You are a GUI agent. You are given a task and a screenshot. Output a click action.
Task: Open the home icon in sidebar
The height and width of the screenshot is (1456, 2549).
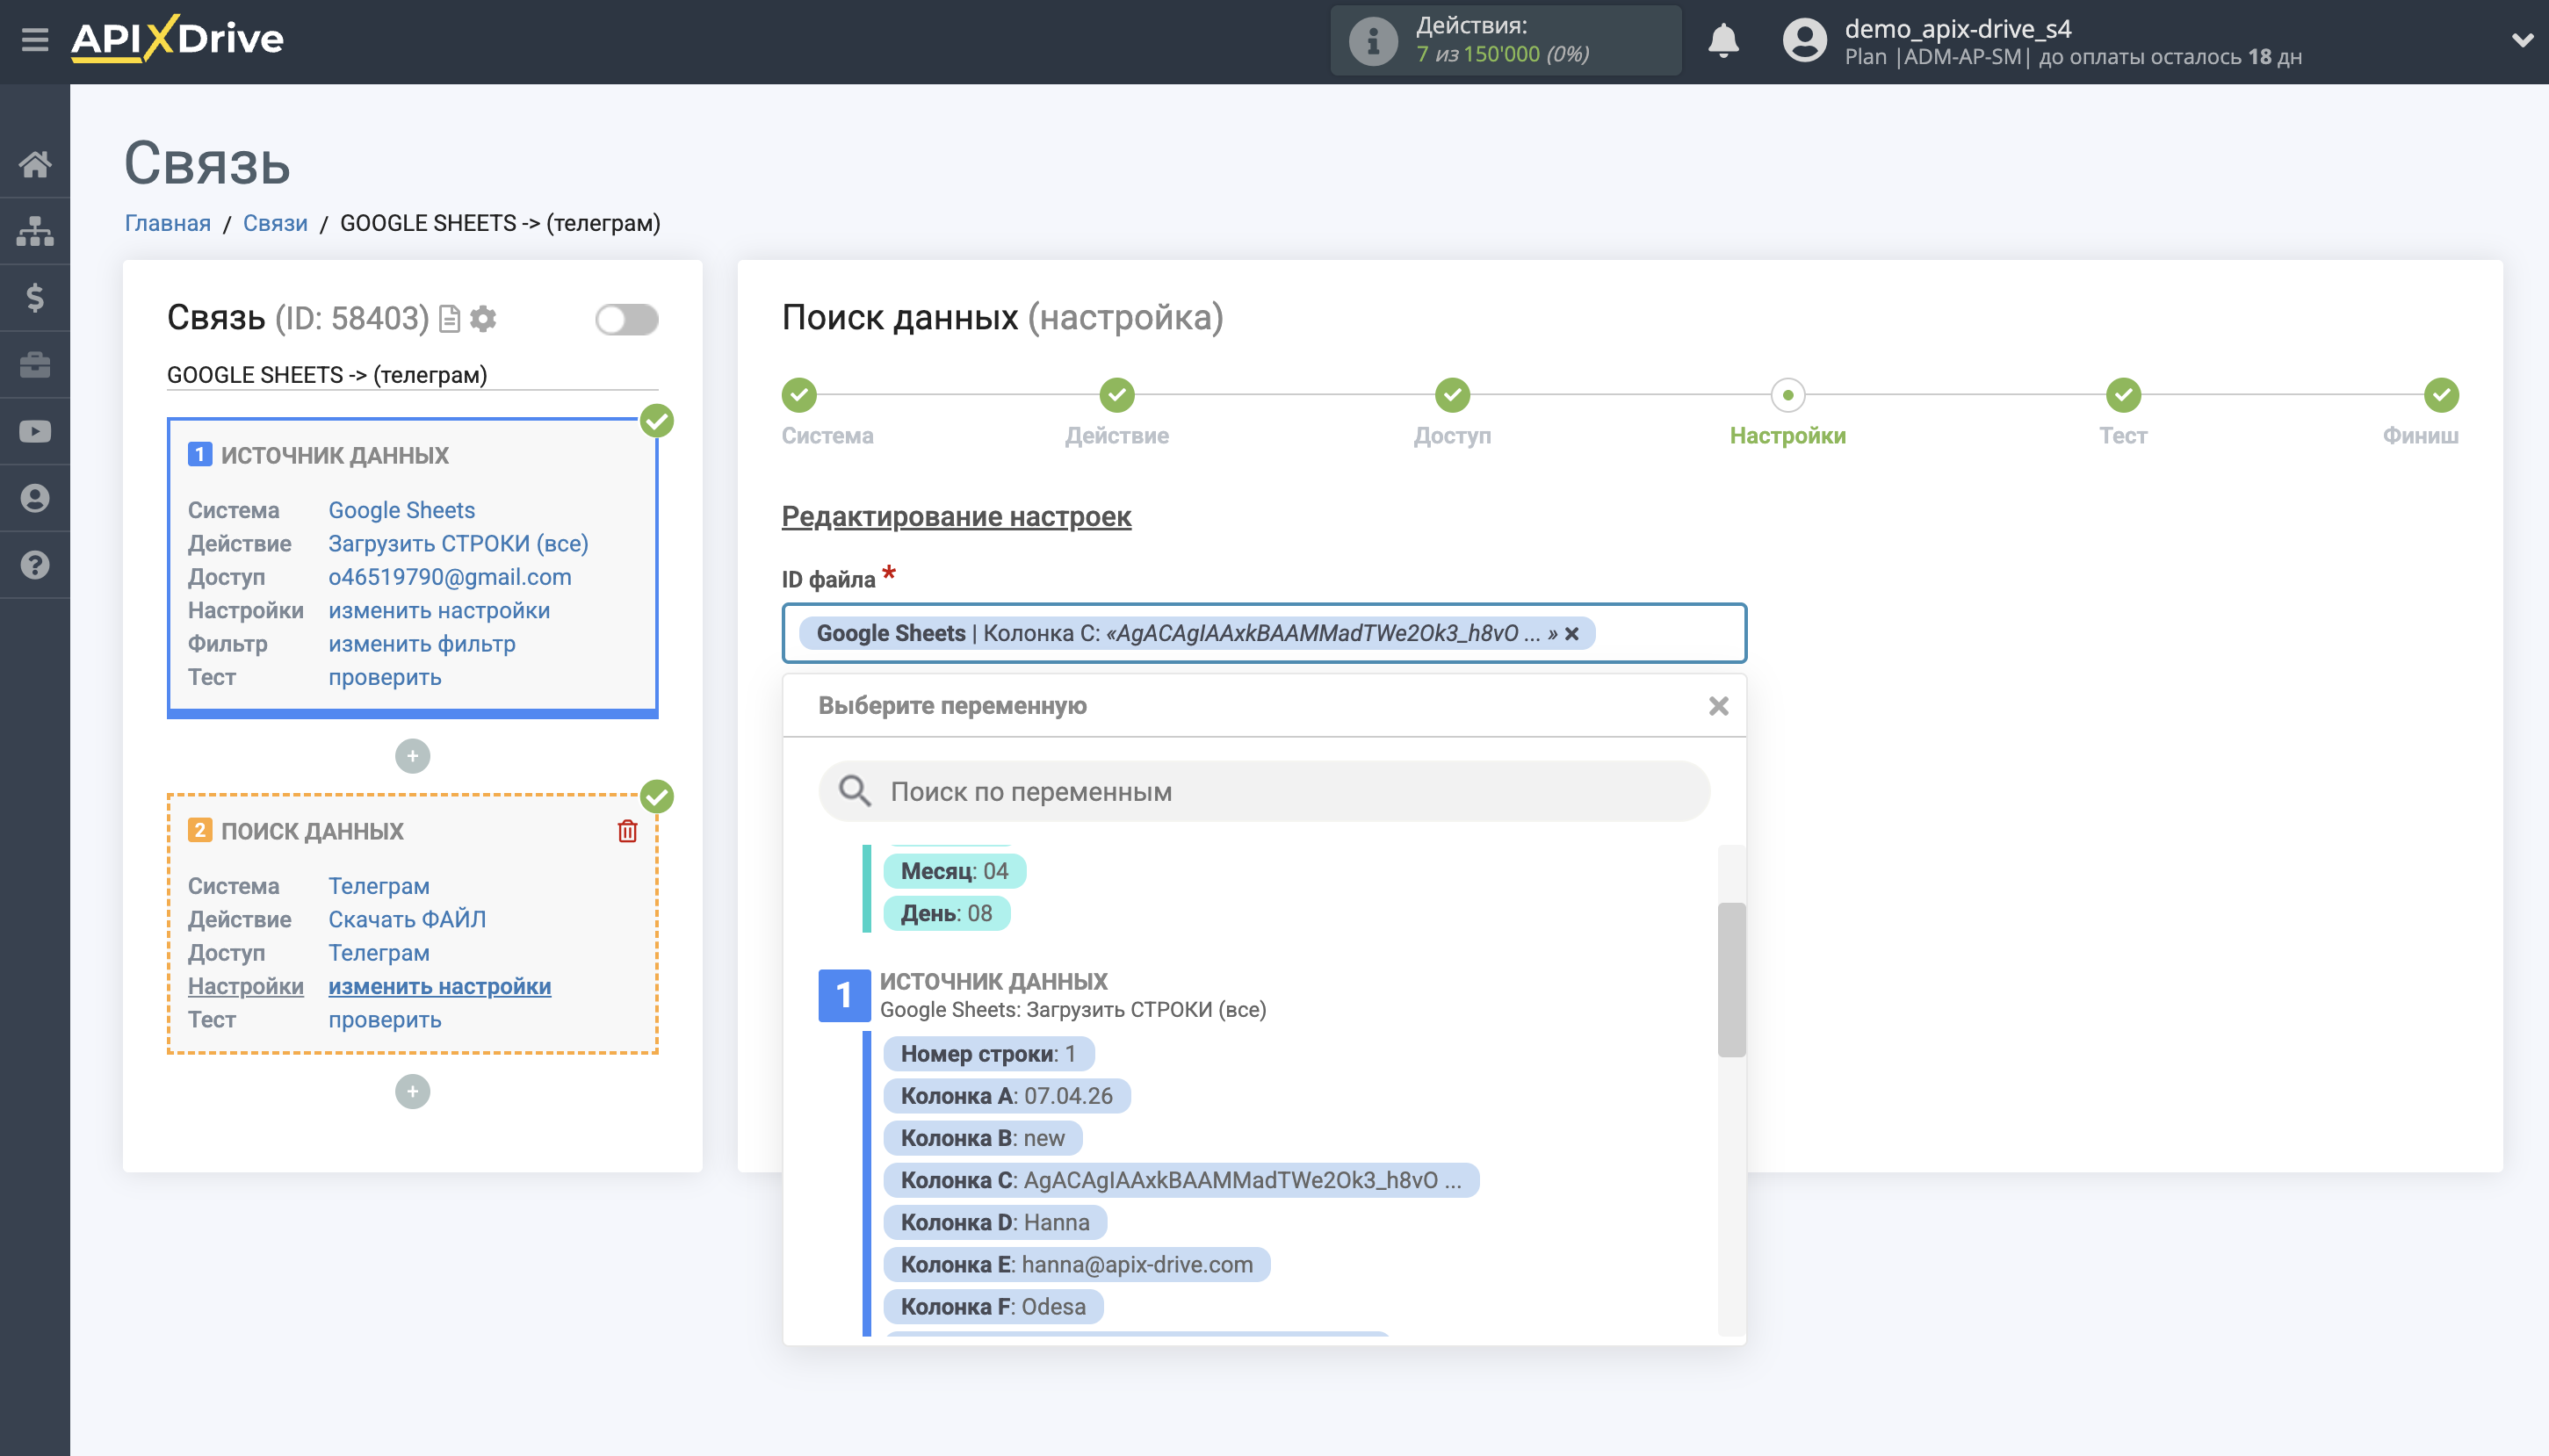coord(35,164)
